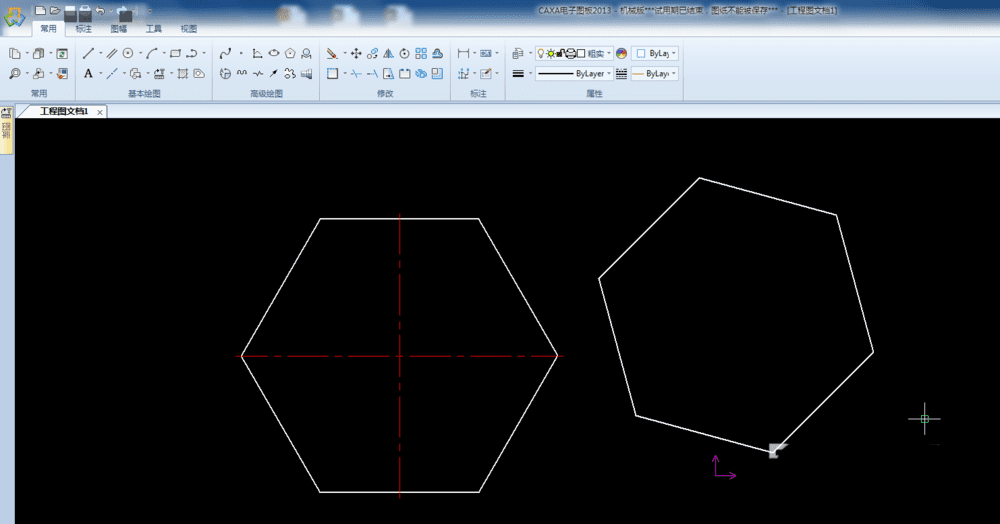Close the 工程图文档1 document tab
1000x524 pixels.
pos(100,112)
